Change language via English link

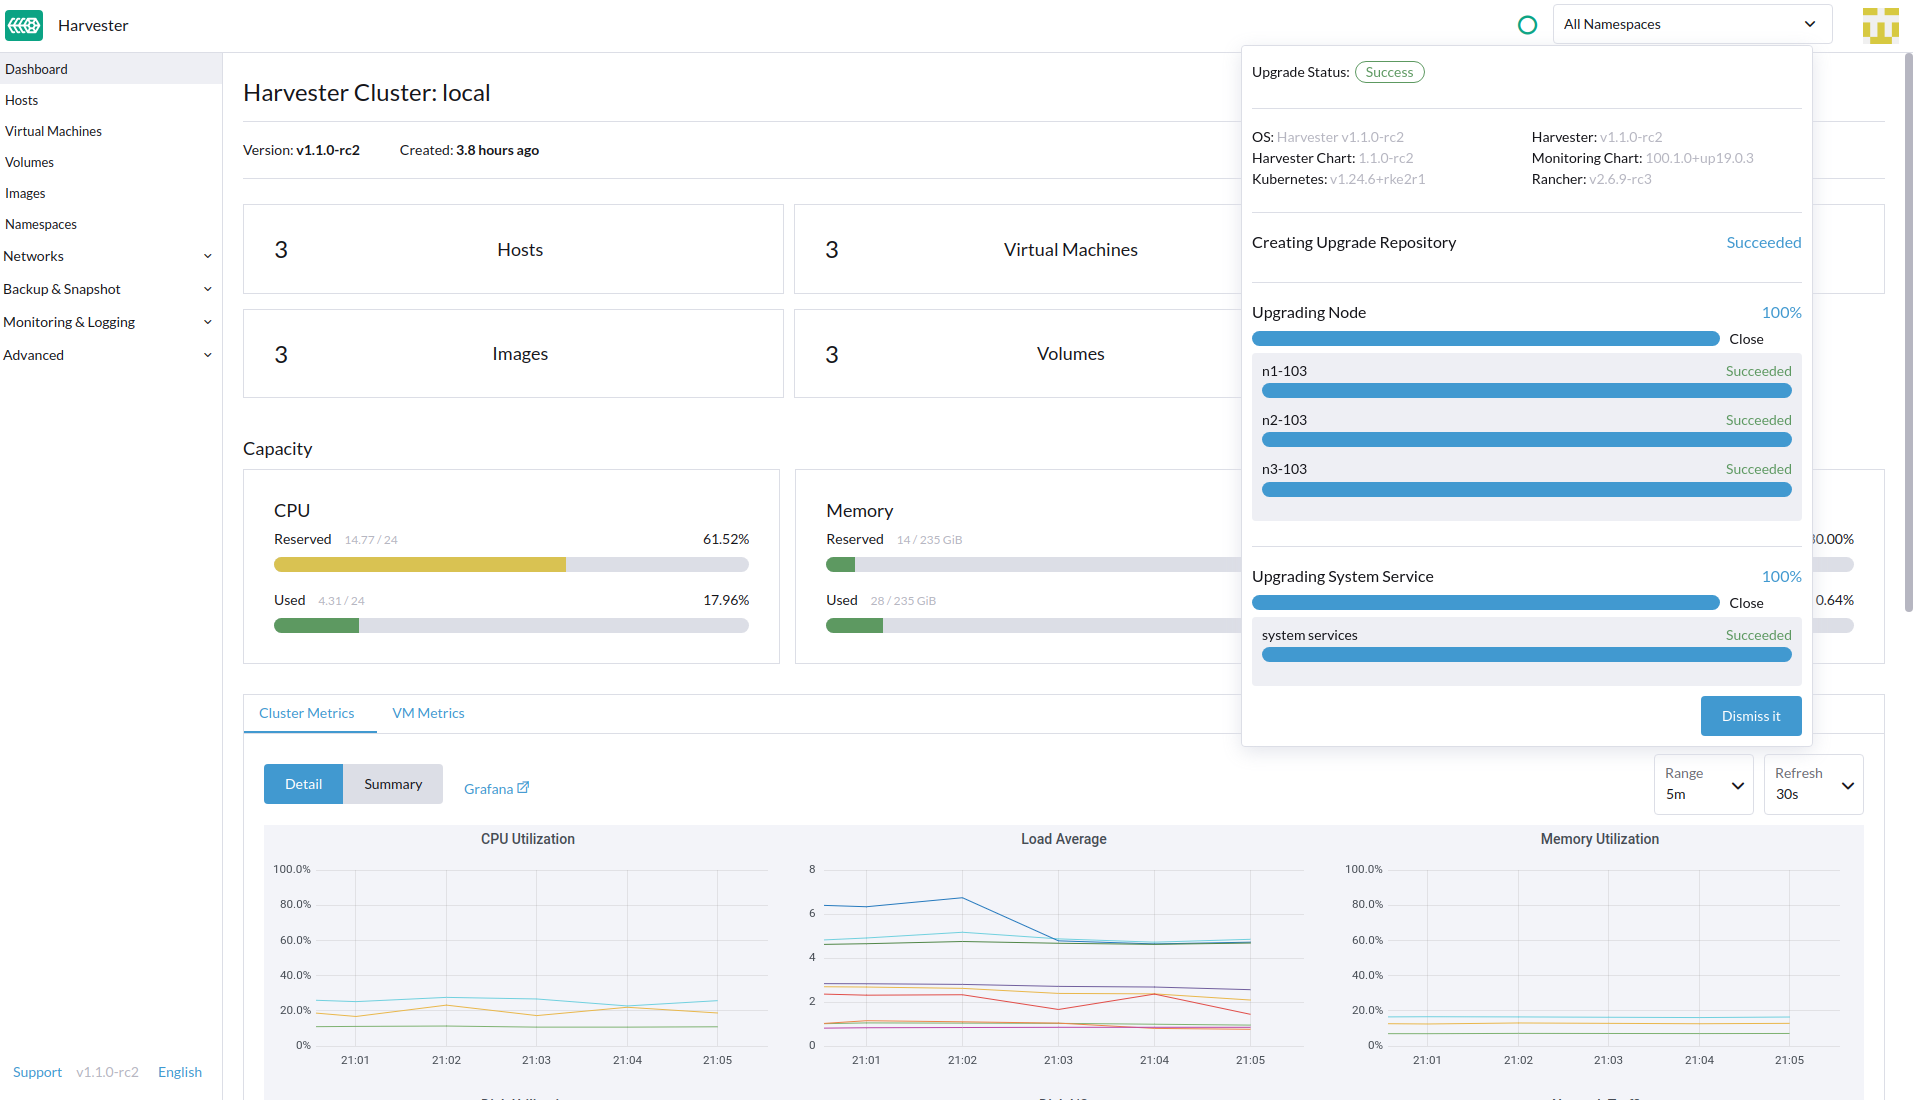(180, 1072)
